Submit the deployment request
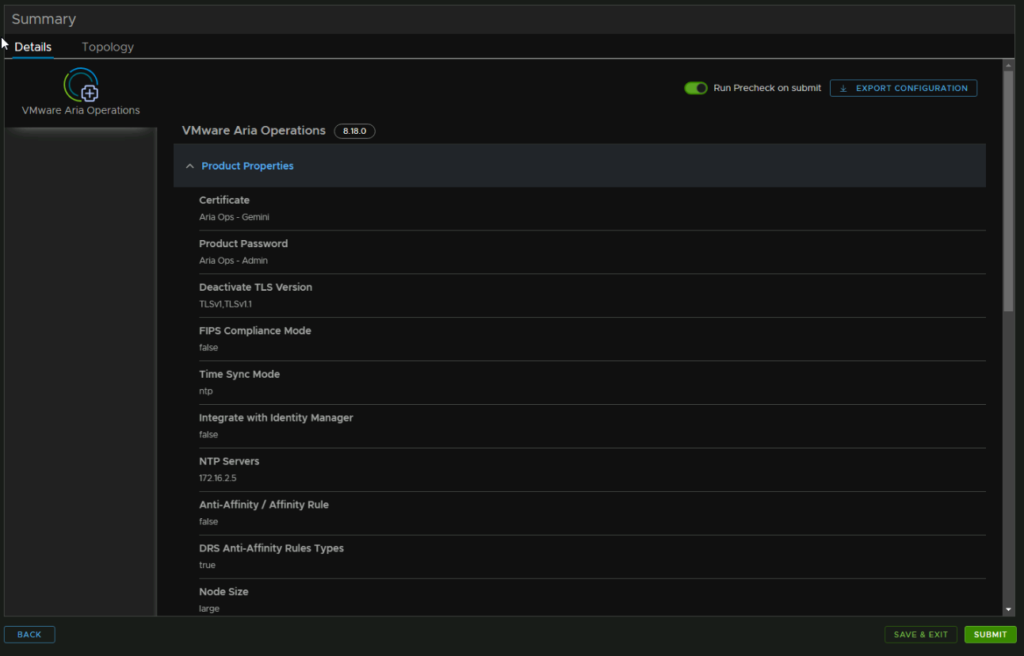1024x656 pixels. pyautogui.click(x=990, y=634)
